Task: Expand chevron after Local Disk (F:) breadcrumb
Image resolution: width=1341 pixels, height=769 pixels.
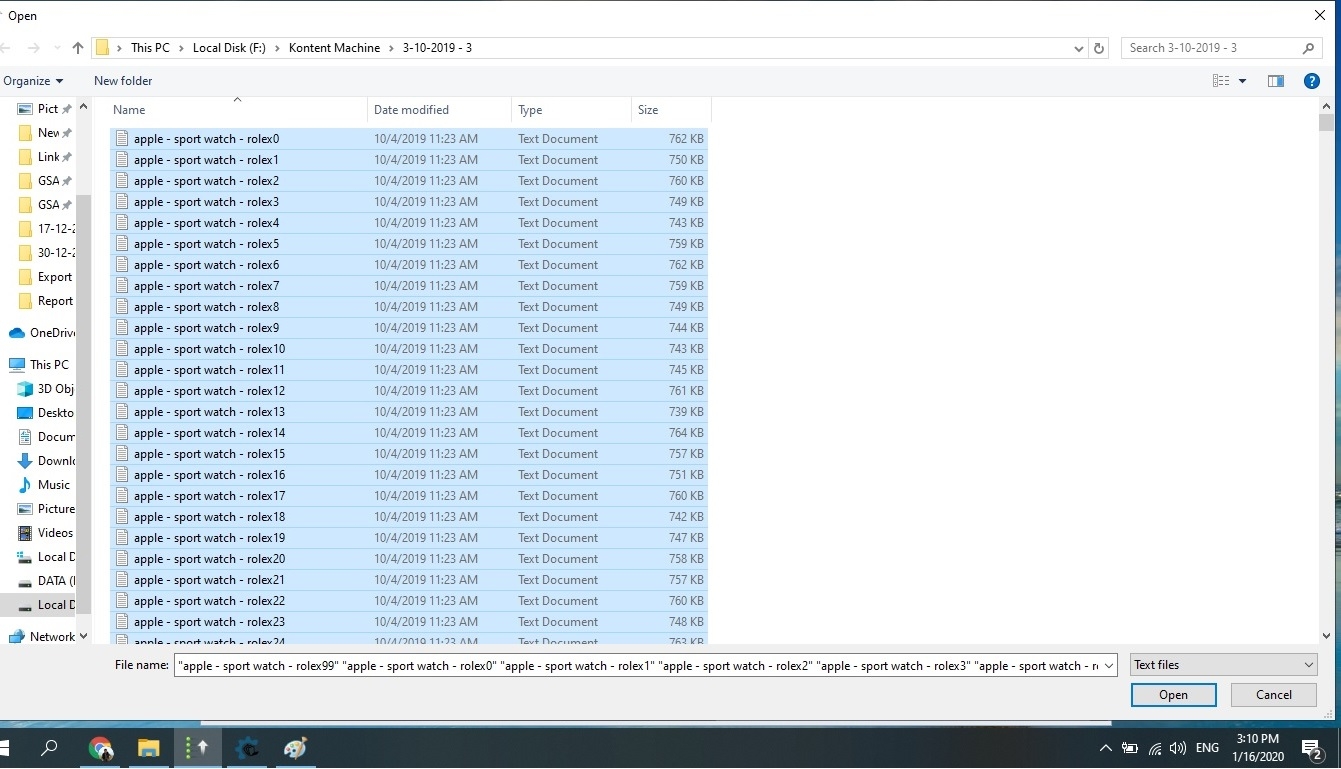Action: coord(277,48)
